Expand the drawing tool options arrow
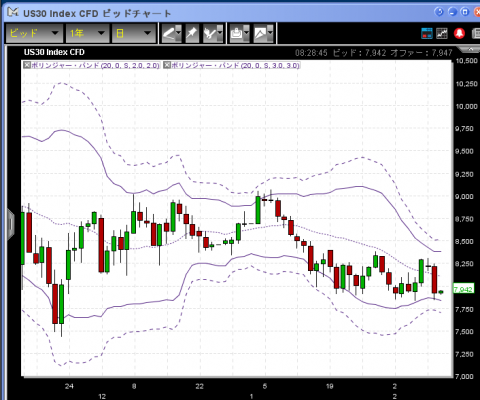Image resolution: width=480 pixels, height=400 pixels. pos(179,33)
